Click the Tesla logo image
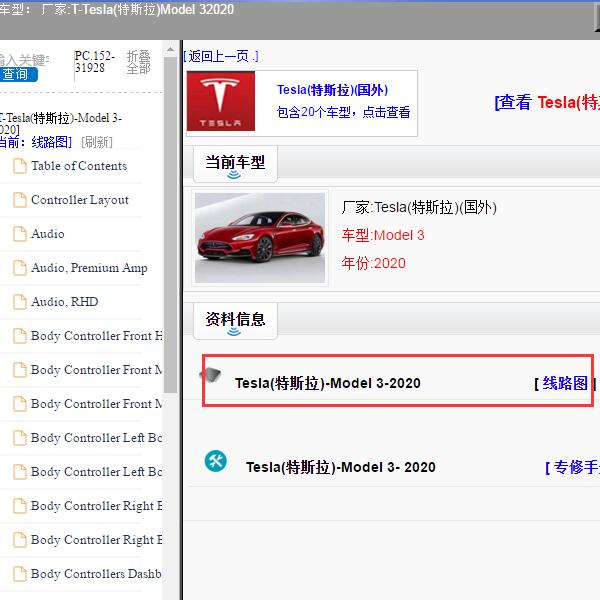 coord(221,101)
